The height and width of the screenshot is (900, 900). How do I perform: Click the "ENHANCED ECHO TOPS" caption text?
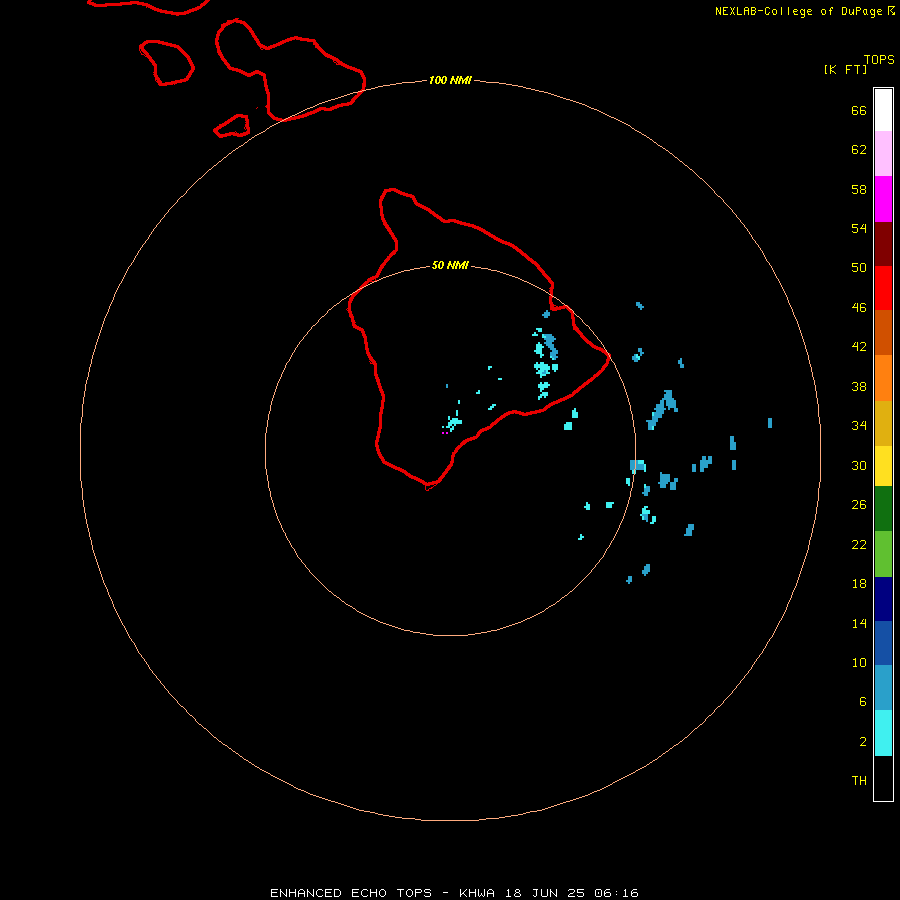pyautogui.click(x=351, y=893)
